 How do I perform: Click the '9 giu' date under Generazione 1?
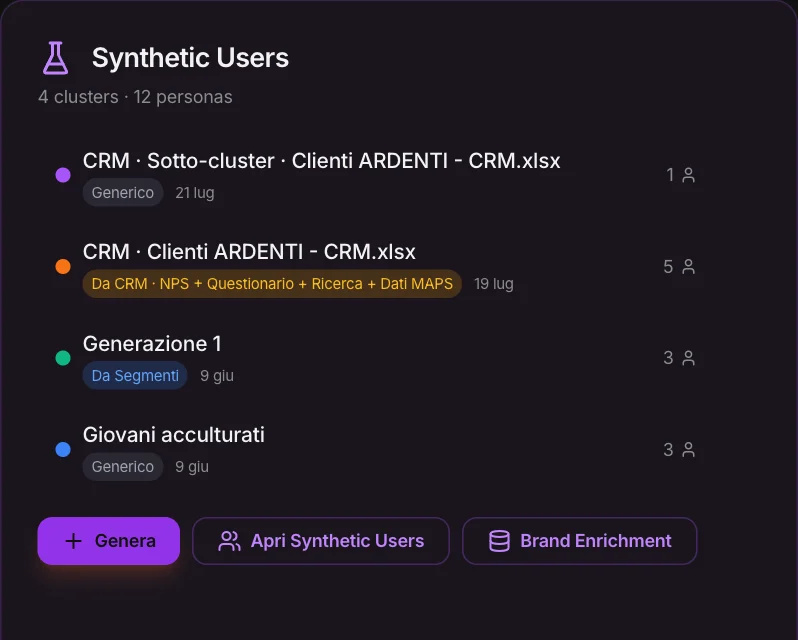(217, 375)
